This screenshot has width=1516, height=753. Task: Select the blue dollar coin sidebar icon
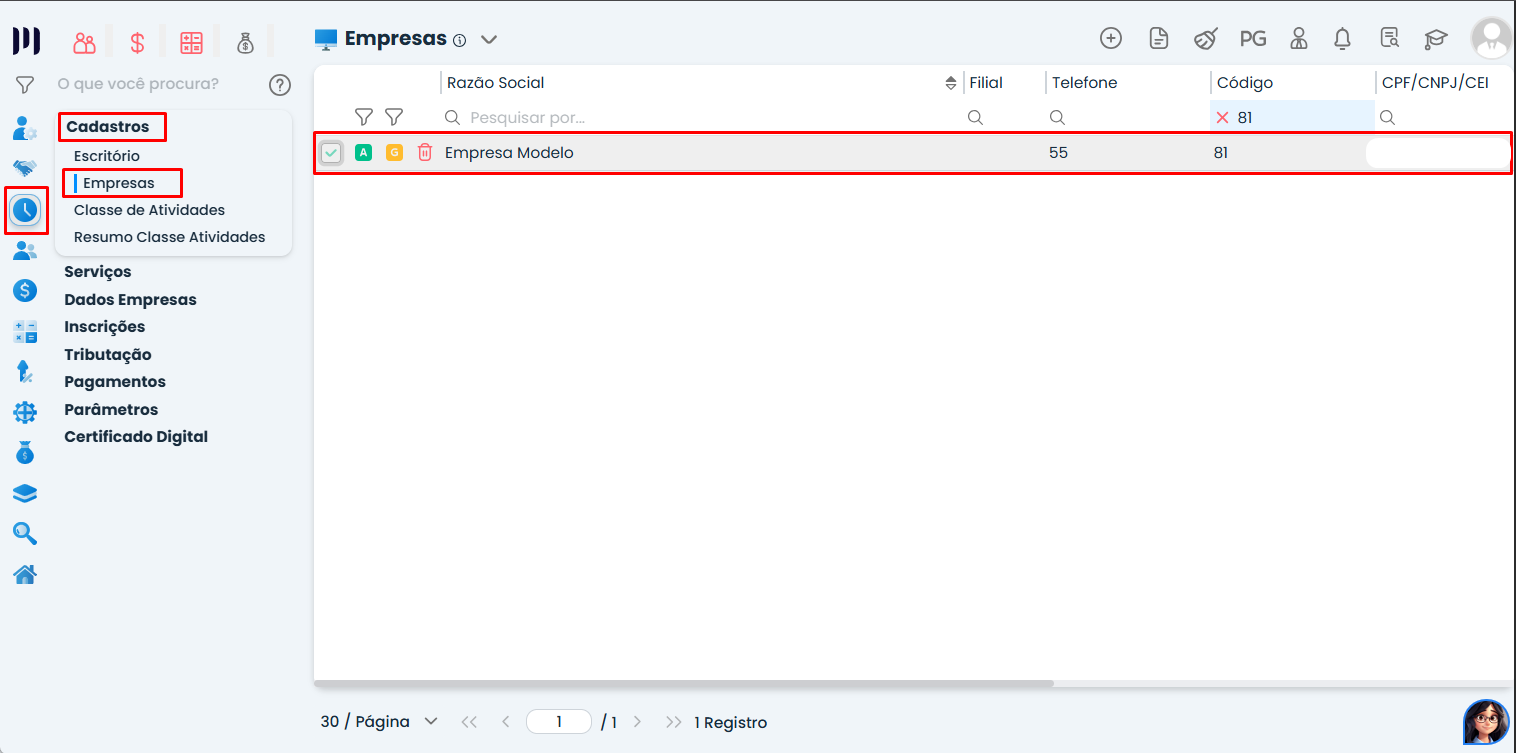[25, 291]
